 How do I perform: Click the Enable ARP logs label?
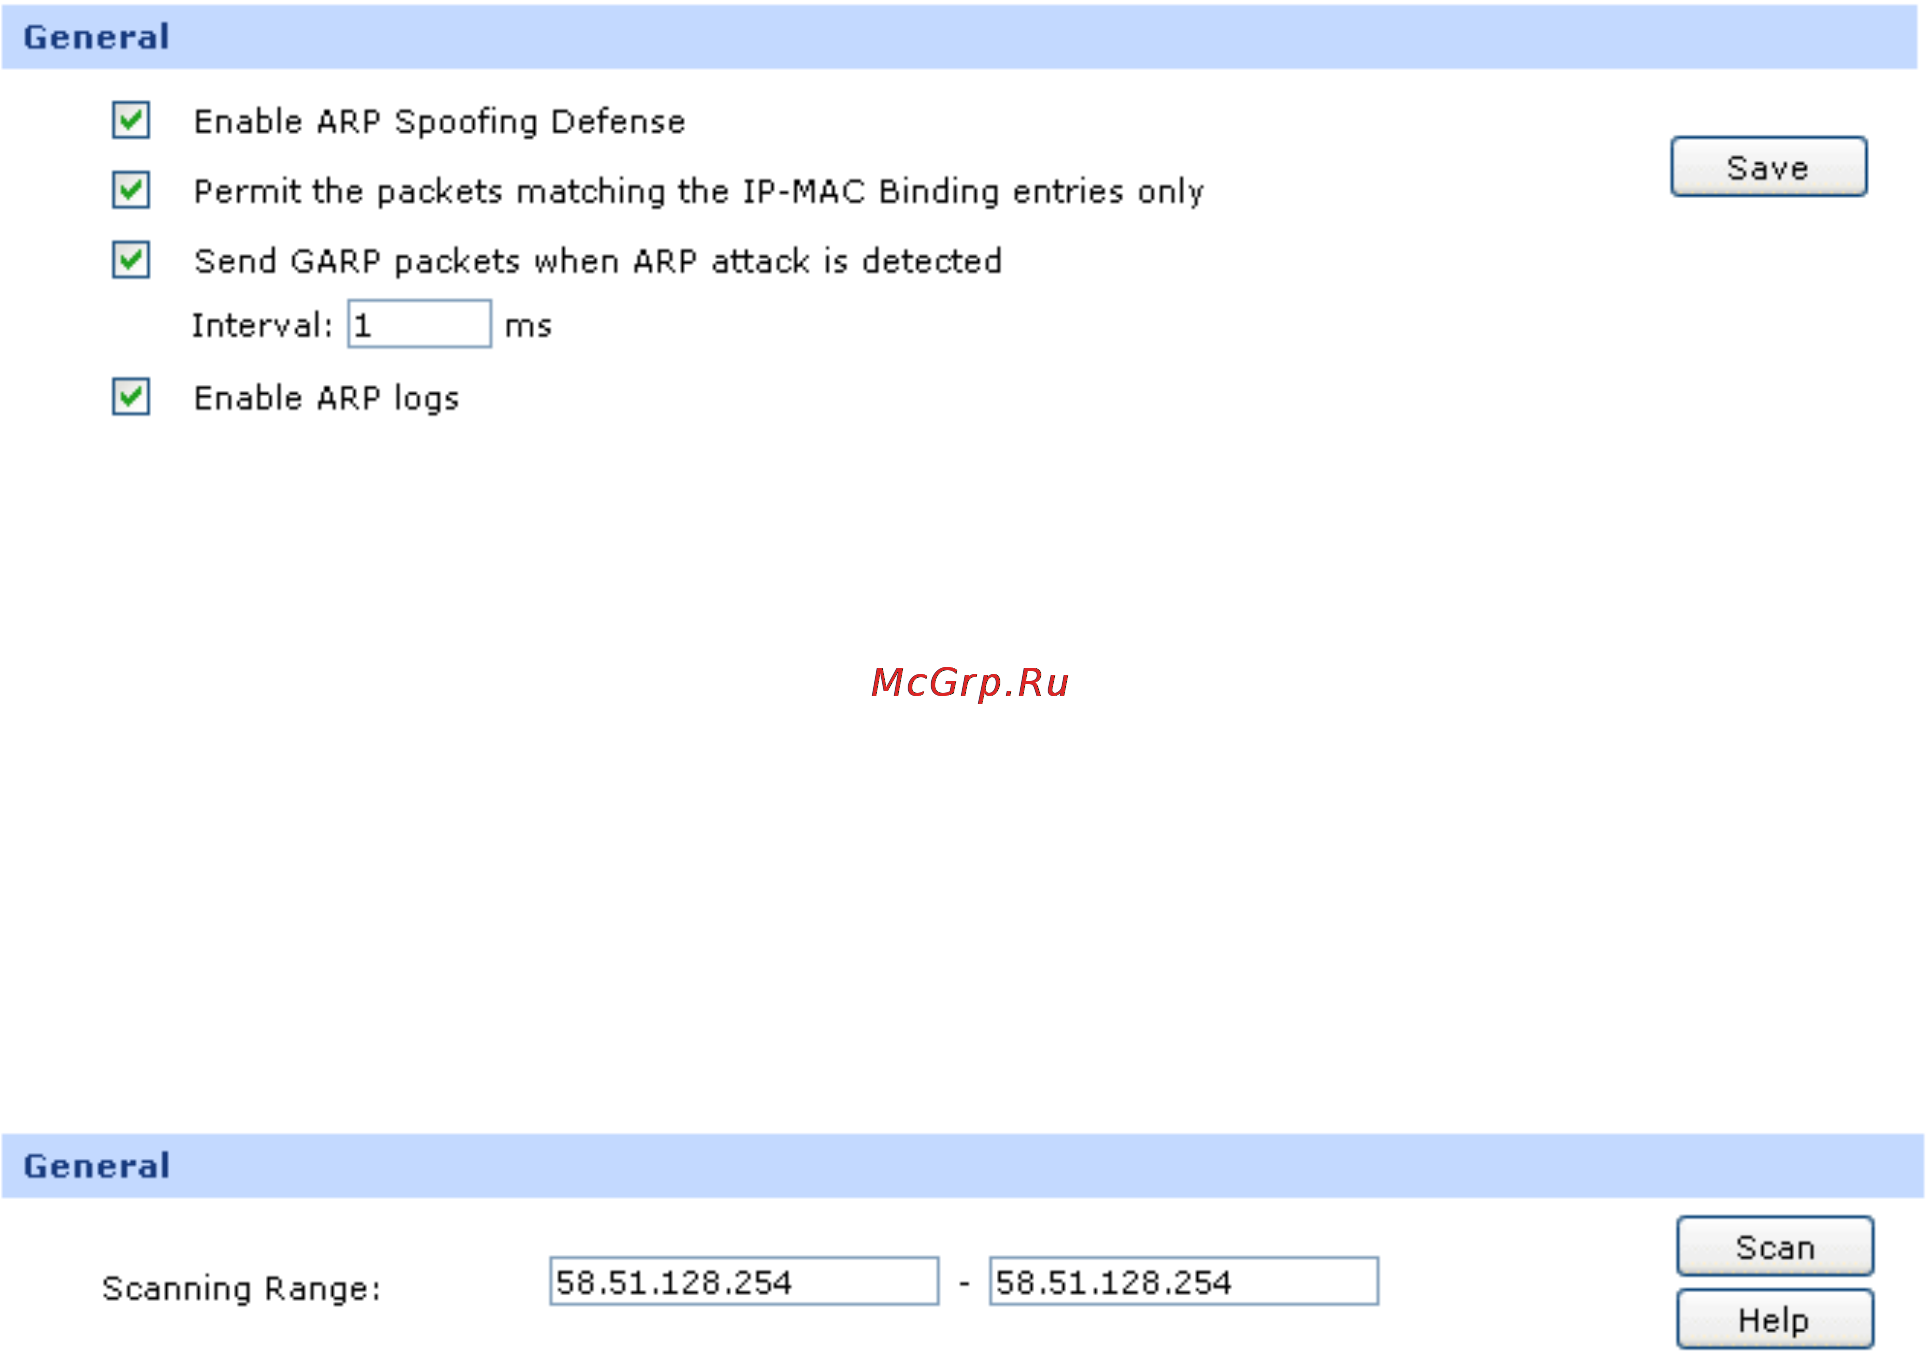[x=326, y=399]
